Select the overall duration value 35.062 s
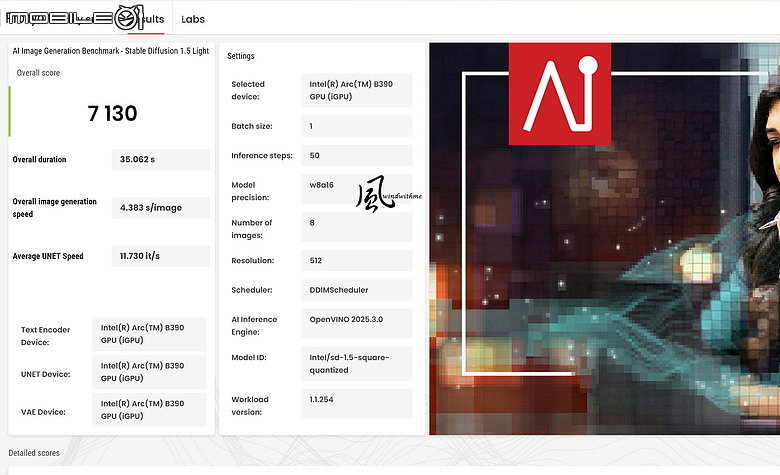This screenshot has height=475, width=780. pos(161,160)
